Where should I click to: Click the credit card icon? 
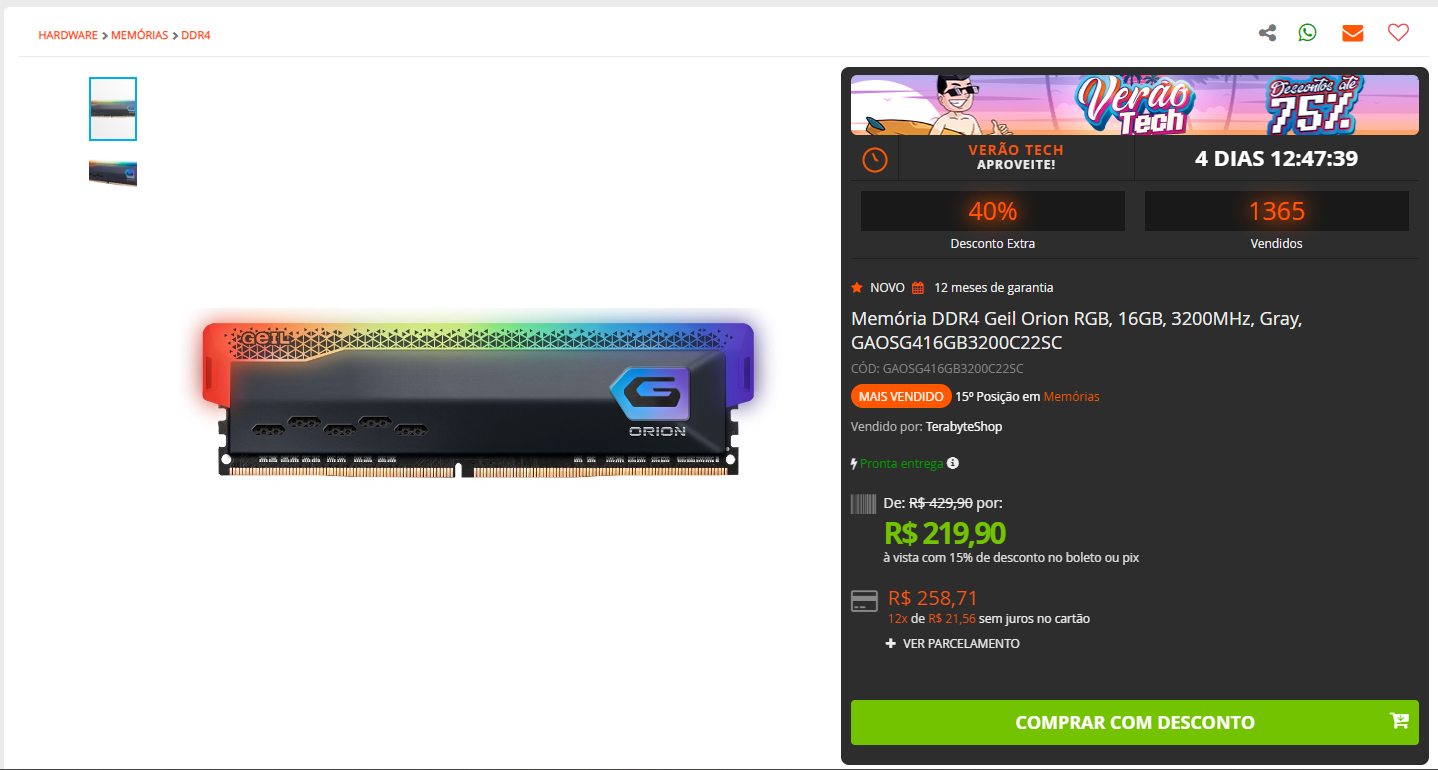[864, 601]
